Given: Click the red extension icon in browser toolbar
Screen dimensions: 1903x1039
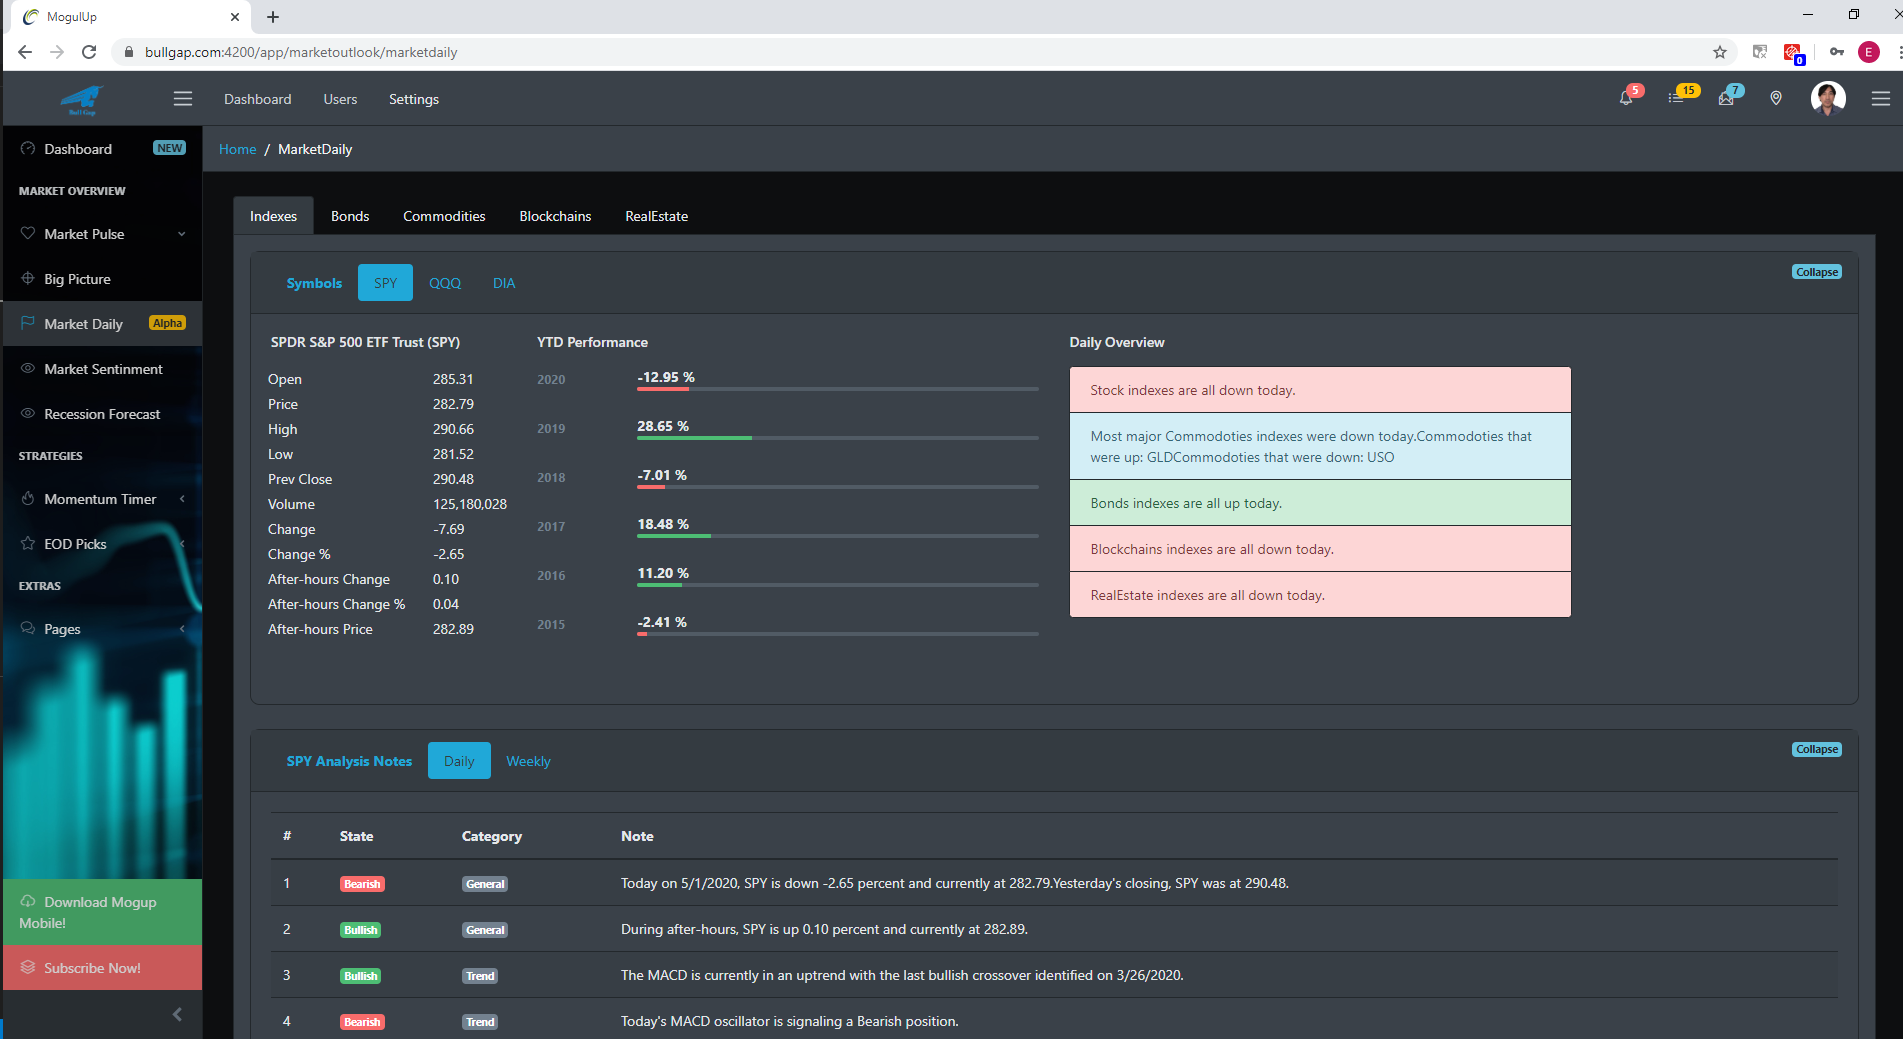Looking at the screenshot, I should tap(1792, 52).
